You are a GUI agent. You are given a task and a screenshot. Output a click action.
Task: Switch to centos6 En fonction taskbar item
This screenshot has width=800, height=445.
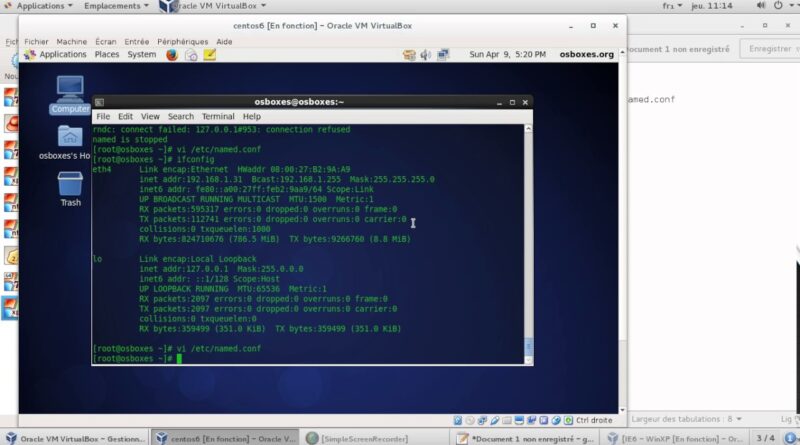226,438
